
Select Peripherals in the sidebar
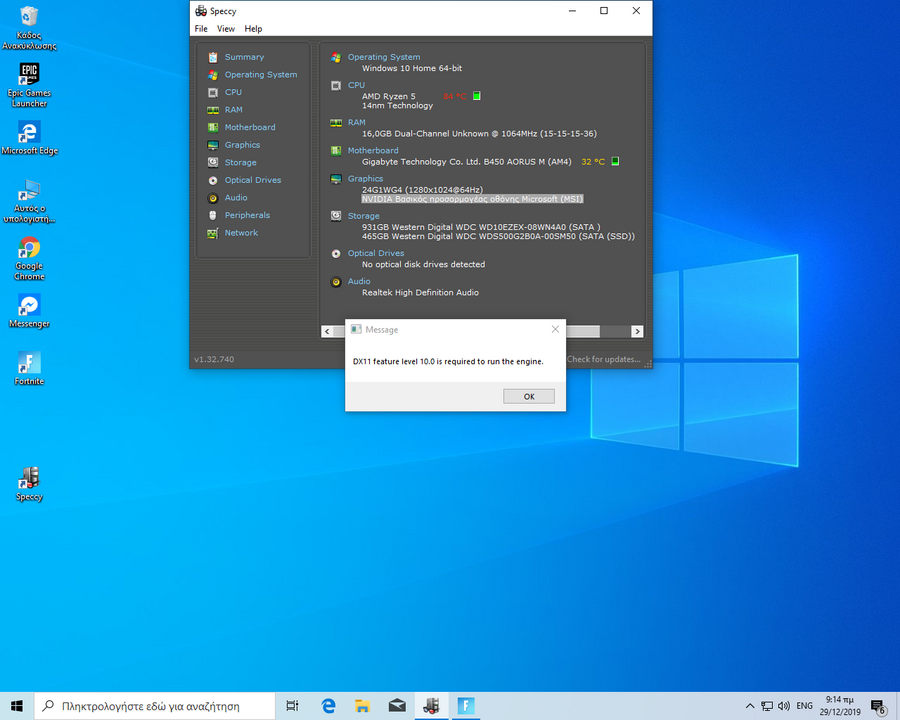[247, 215]
